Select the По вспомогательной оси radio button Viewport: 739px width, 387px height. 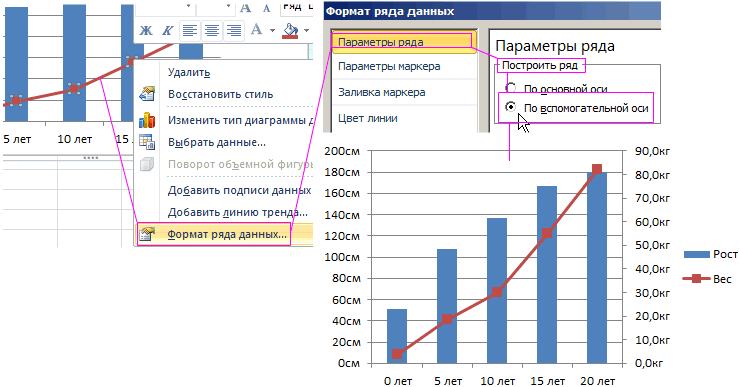click(511, 107)
